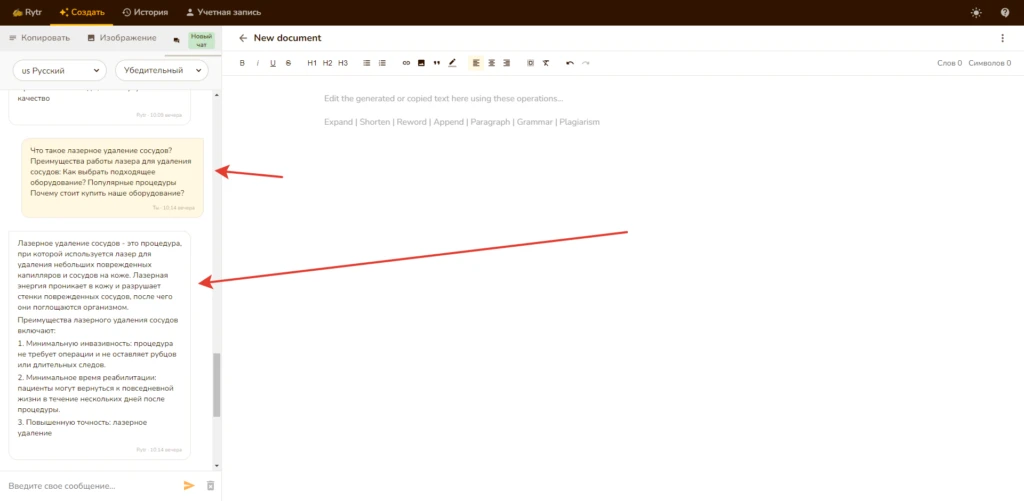Toggle underline formatting
The width and height of the screenshot is (1024, 501).
click(273, 63)
